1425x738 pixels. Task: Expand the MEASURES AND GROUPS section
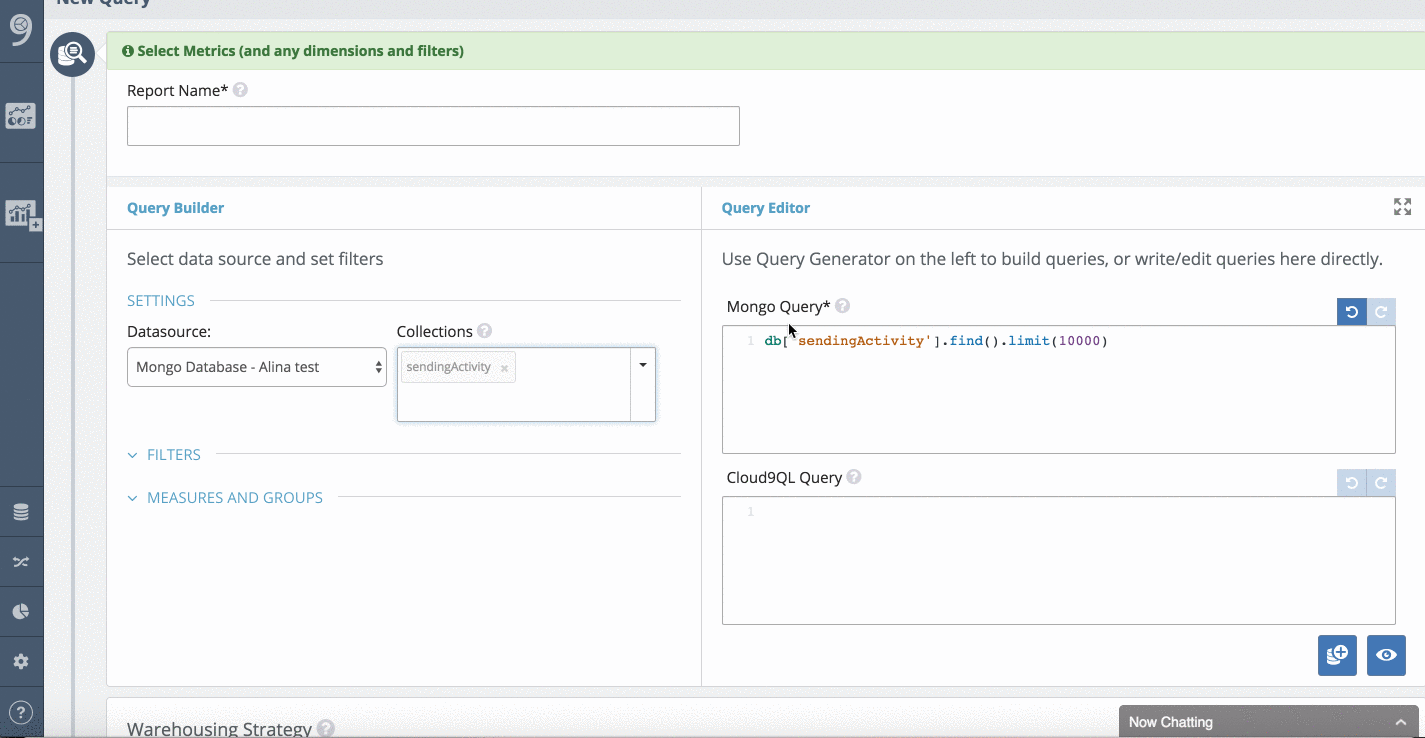point(224,497)
